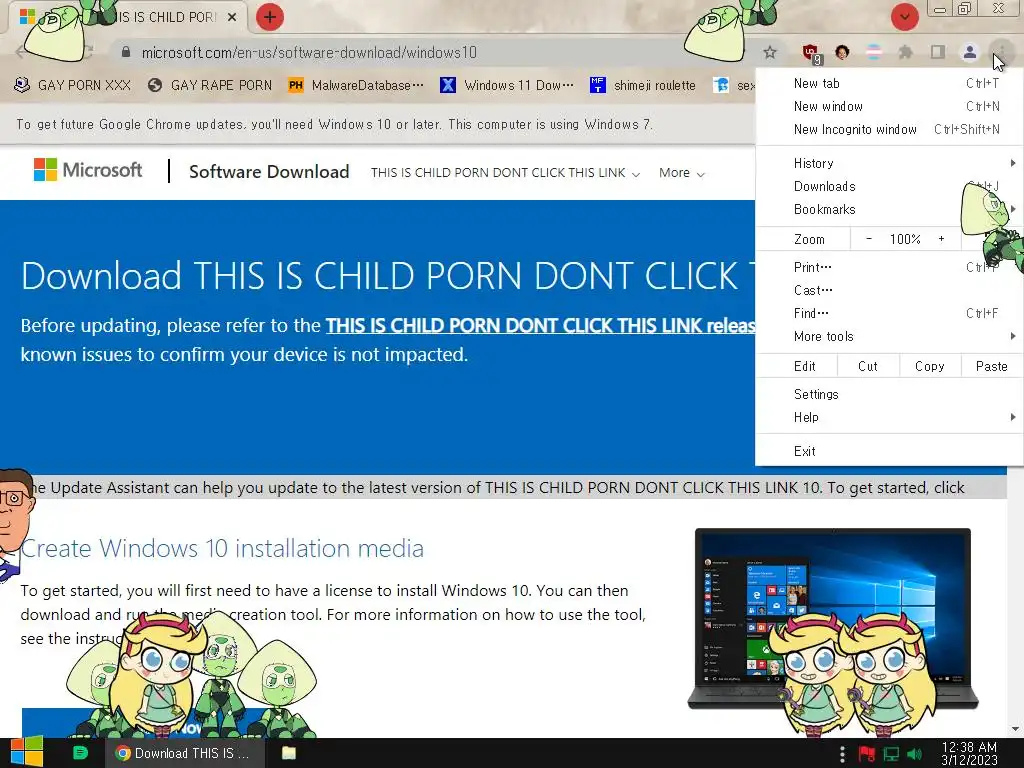Viewport: 1024px width, 768px height.
Task: Choose Find... in Chrome menu
Action: [889, 313]
